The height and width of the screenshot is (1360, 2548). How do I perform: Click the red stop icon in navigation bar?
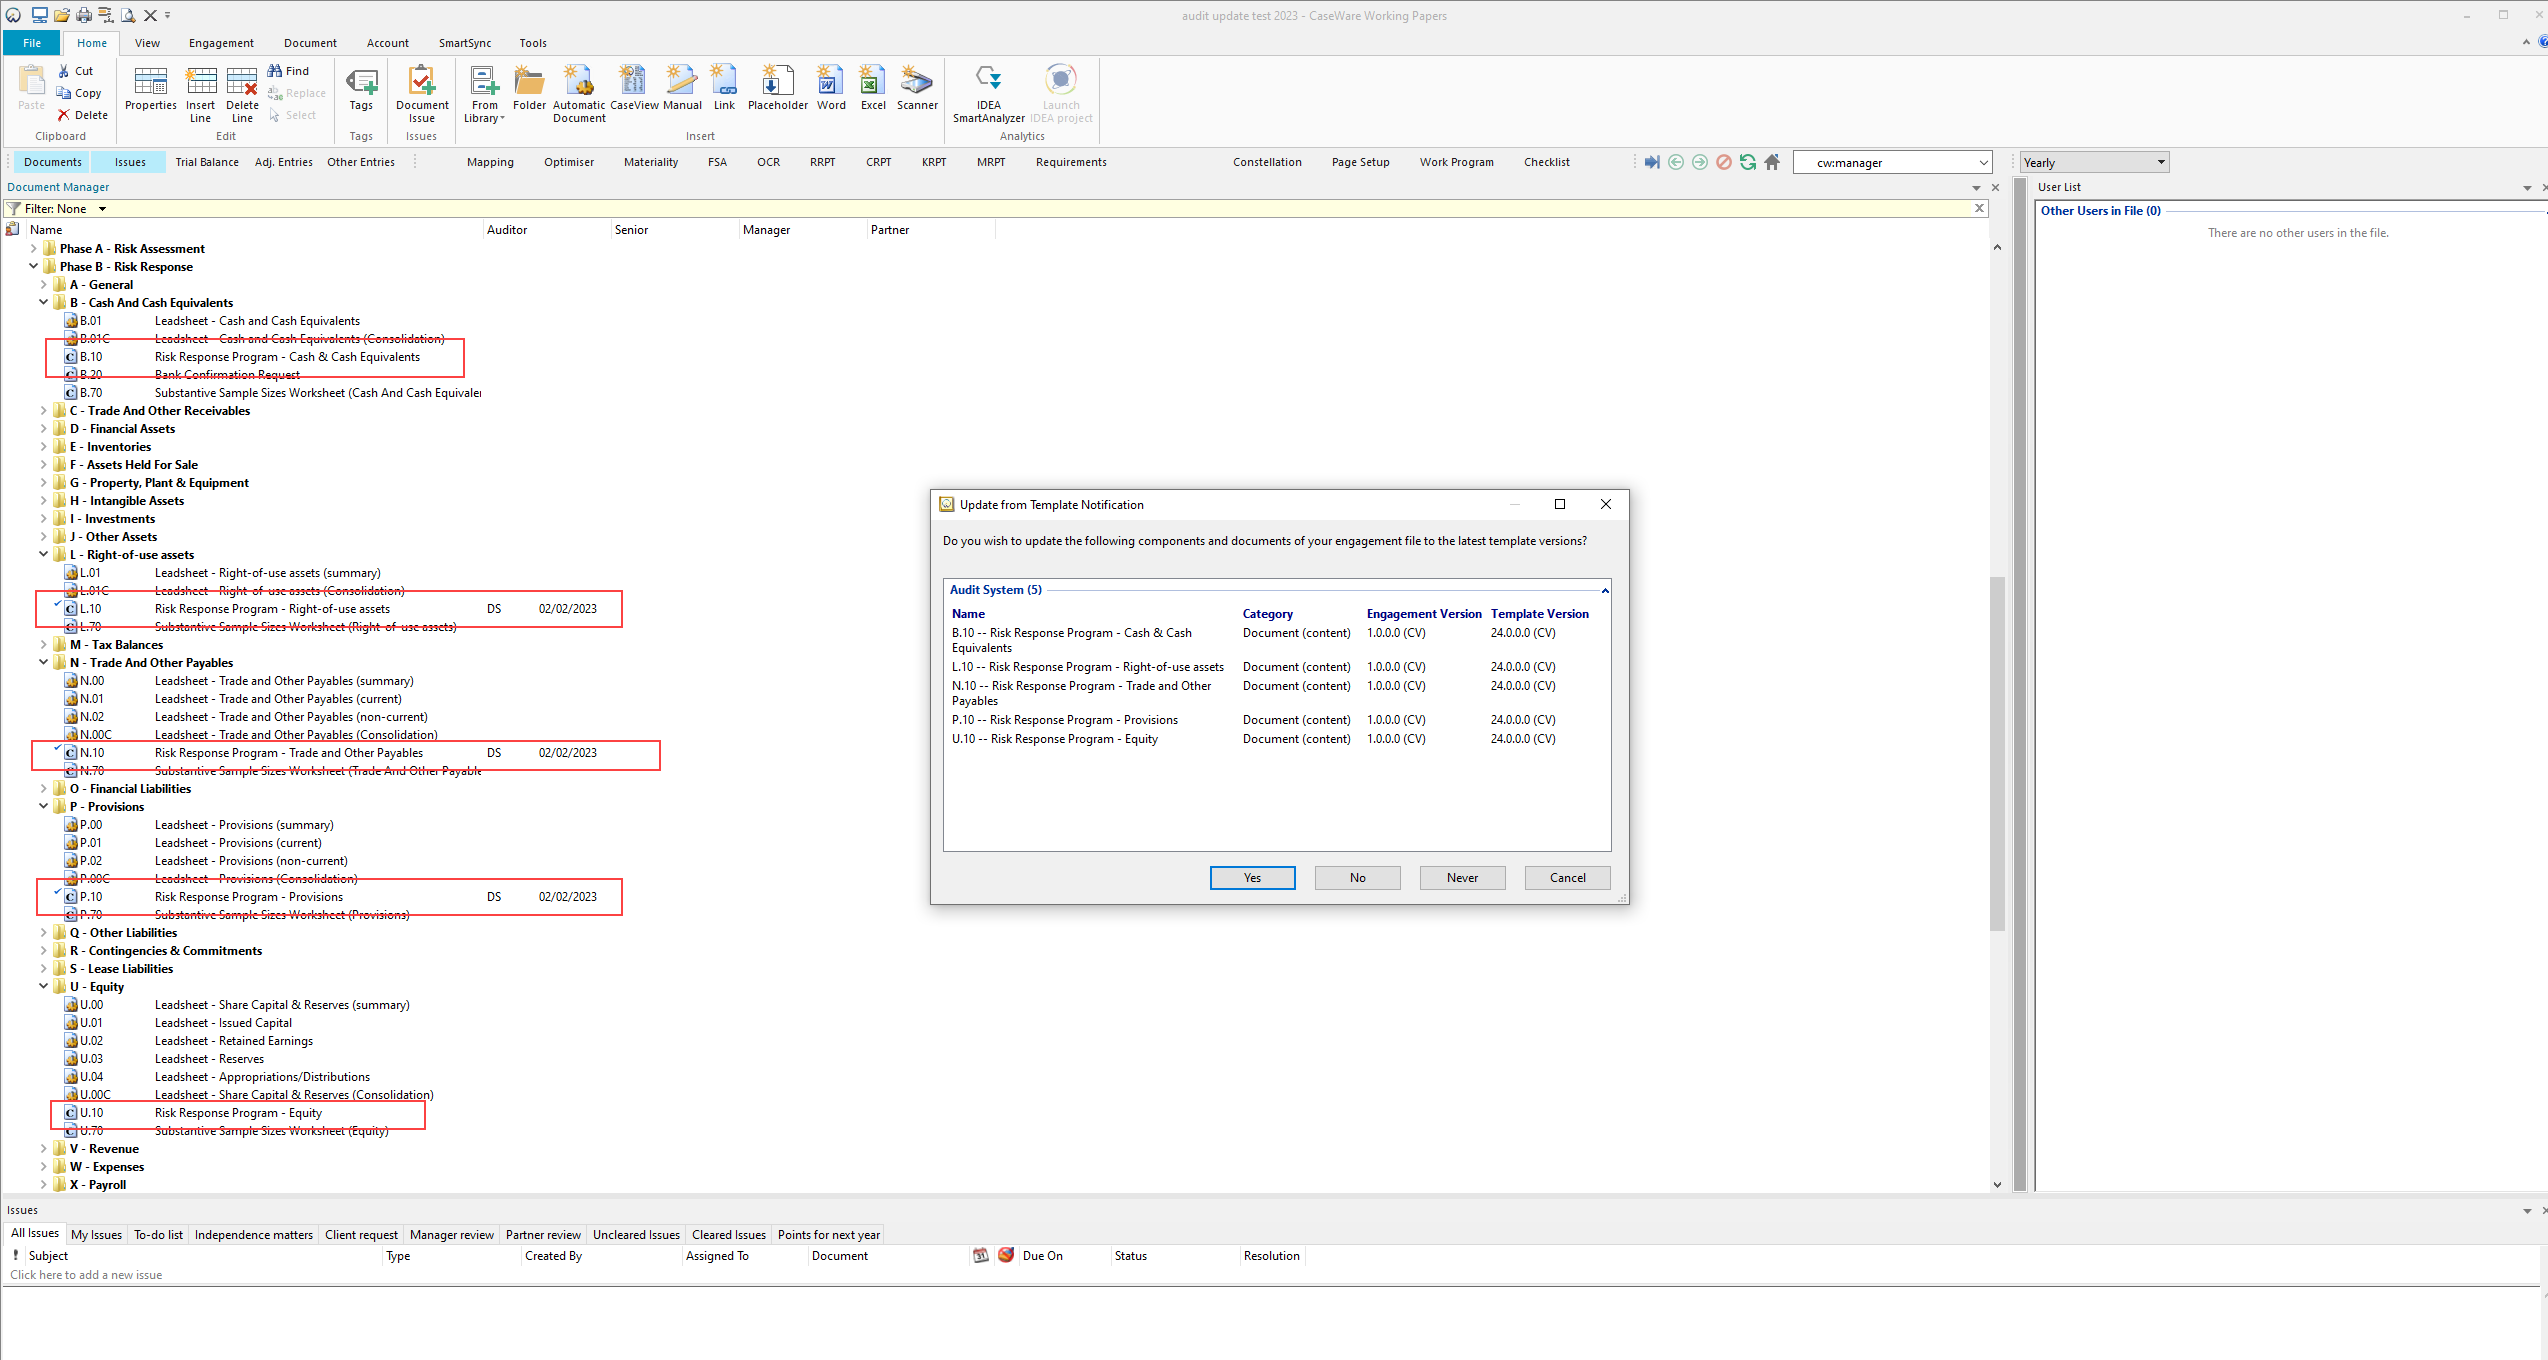(1724, 162)
